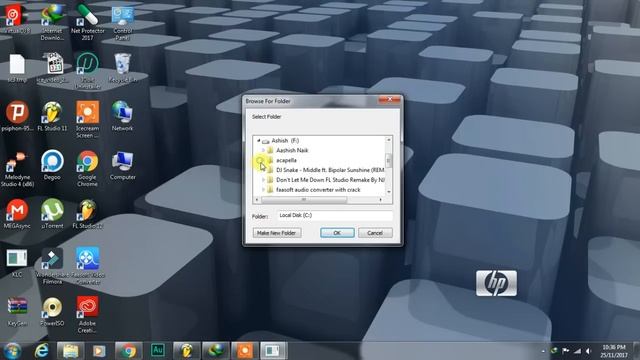Switch to Internet Download Manager in taskbar
Viewport: 640px width, 360px height.
pos(216,351)
